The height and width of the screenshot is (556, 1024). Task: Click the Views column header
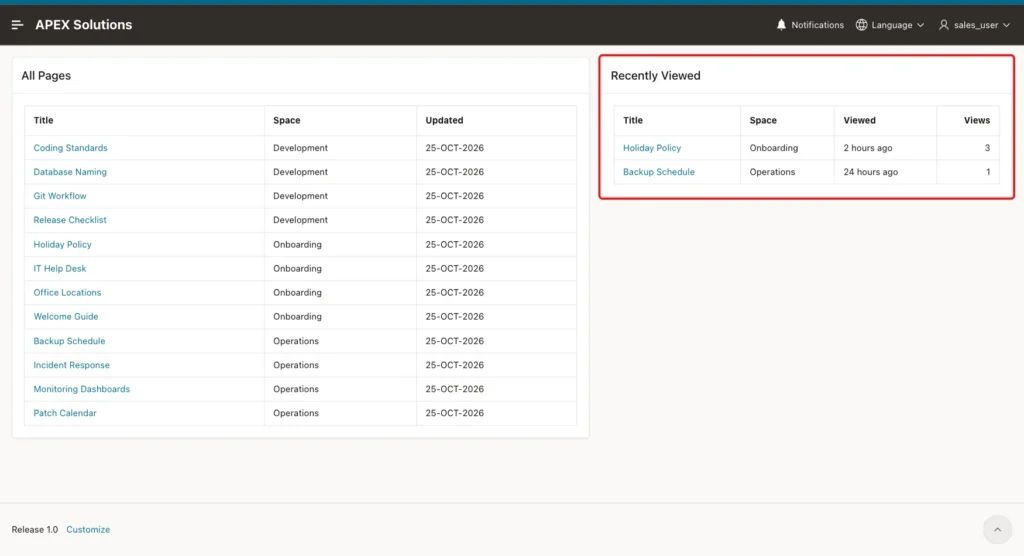pyautogui.click(x=976, y=120)
